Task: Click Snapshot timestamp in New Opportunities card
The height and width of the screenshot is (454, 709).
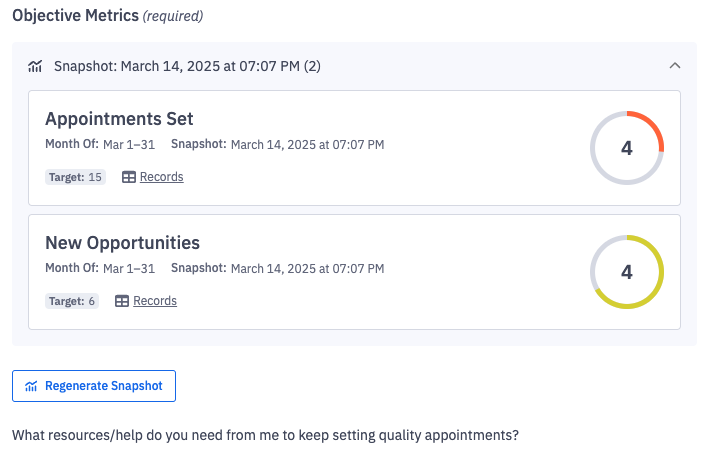Action: point(307,269)
